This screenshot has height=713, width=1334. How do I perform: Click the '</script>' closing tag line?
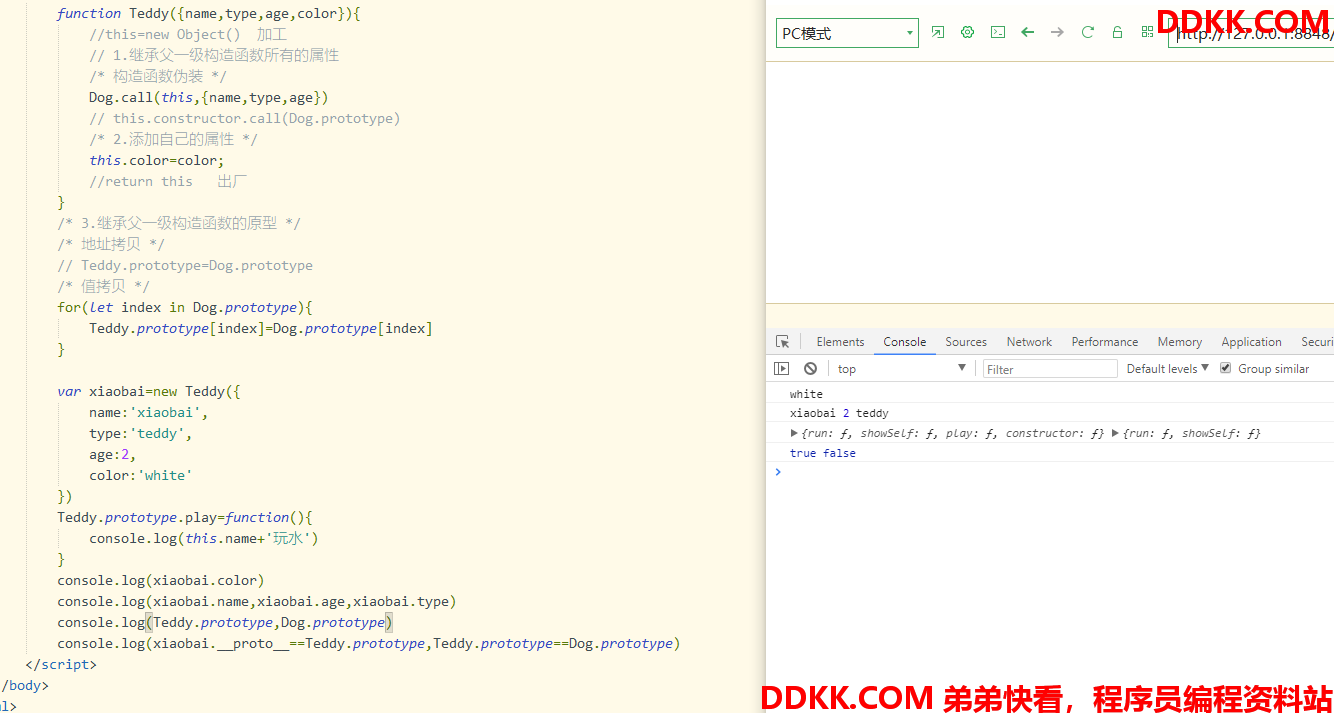61,664
